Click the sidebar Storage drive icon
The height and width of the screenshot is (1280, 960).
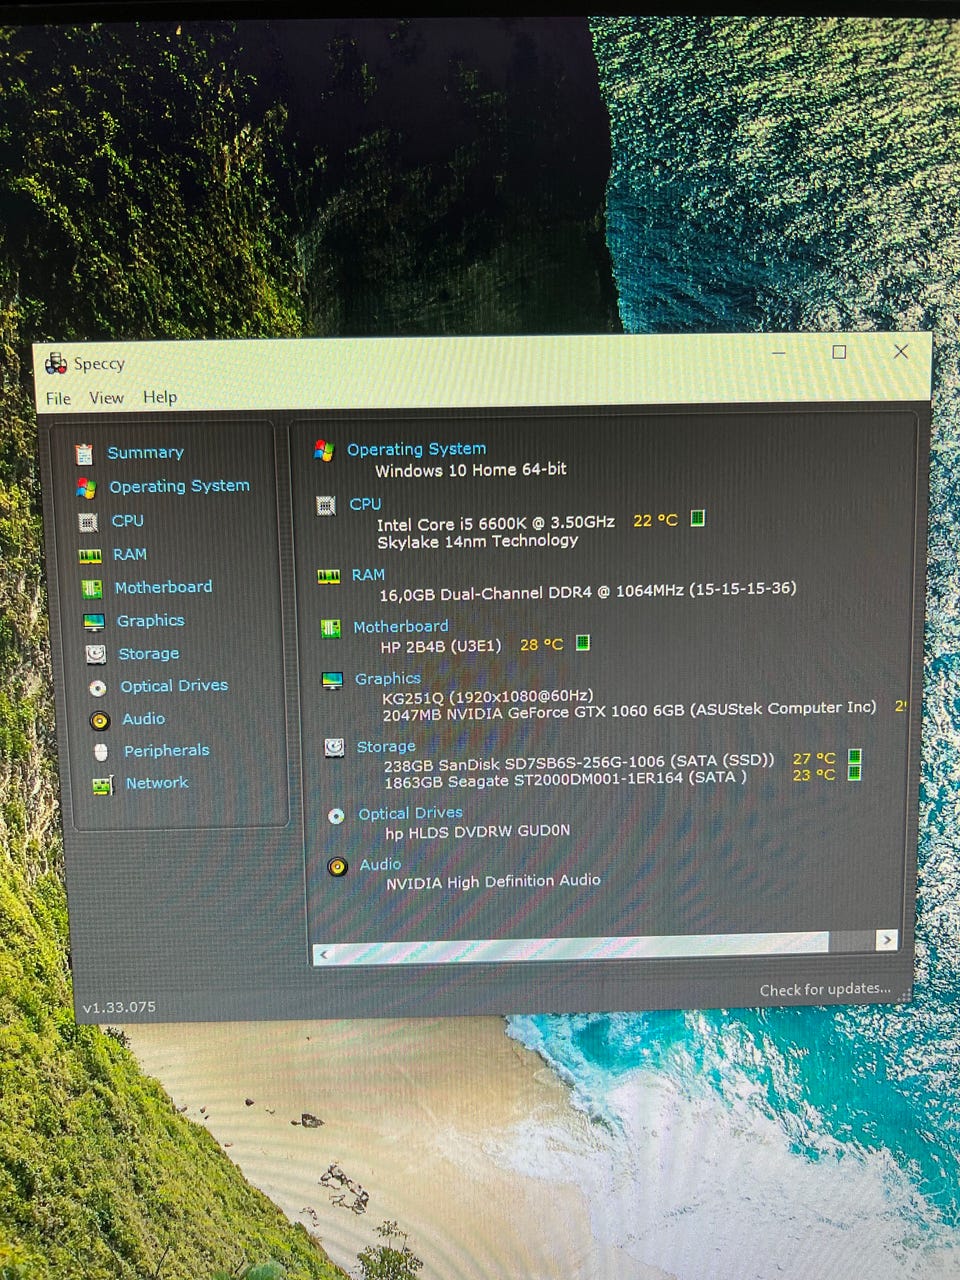tap(96, 654)
